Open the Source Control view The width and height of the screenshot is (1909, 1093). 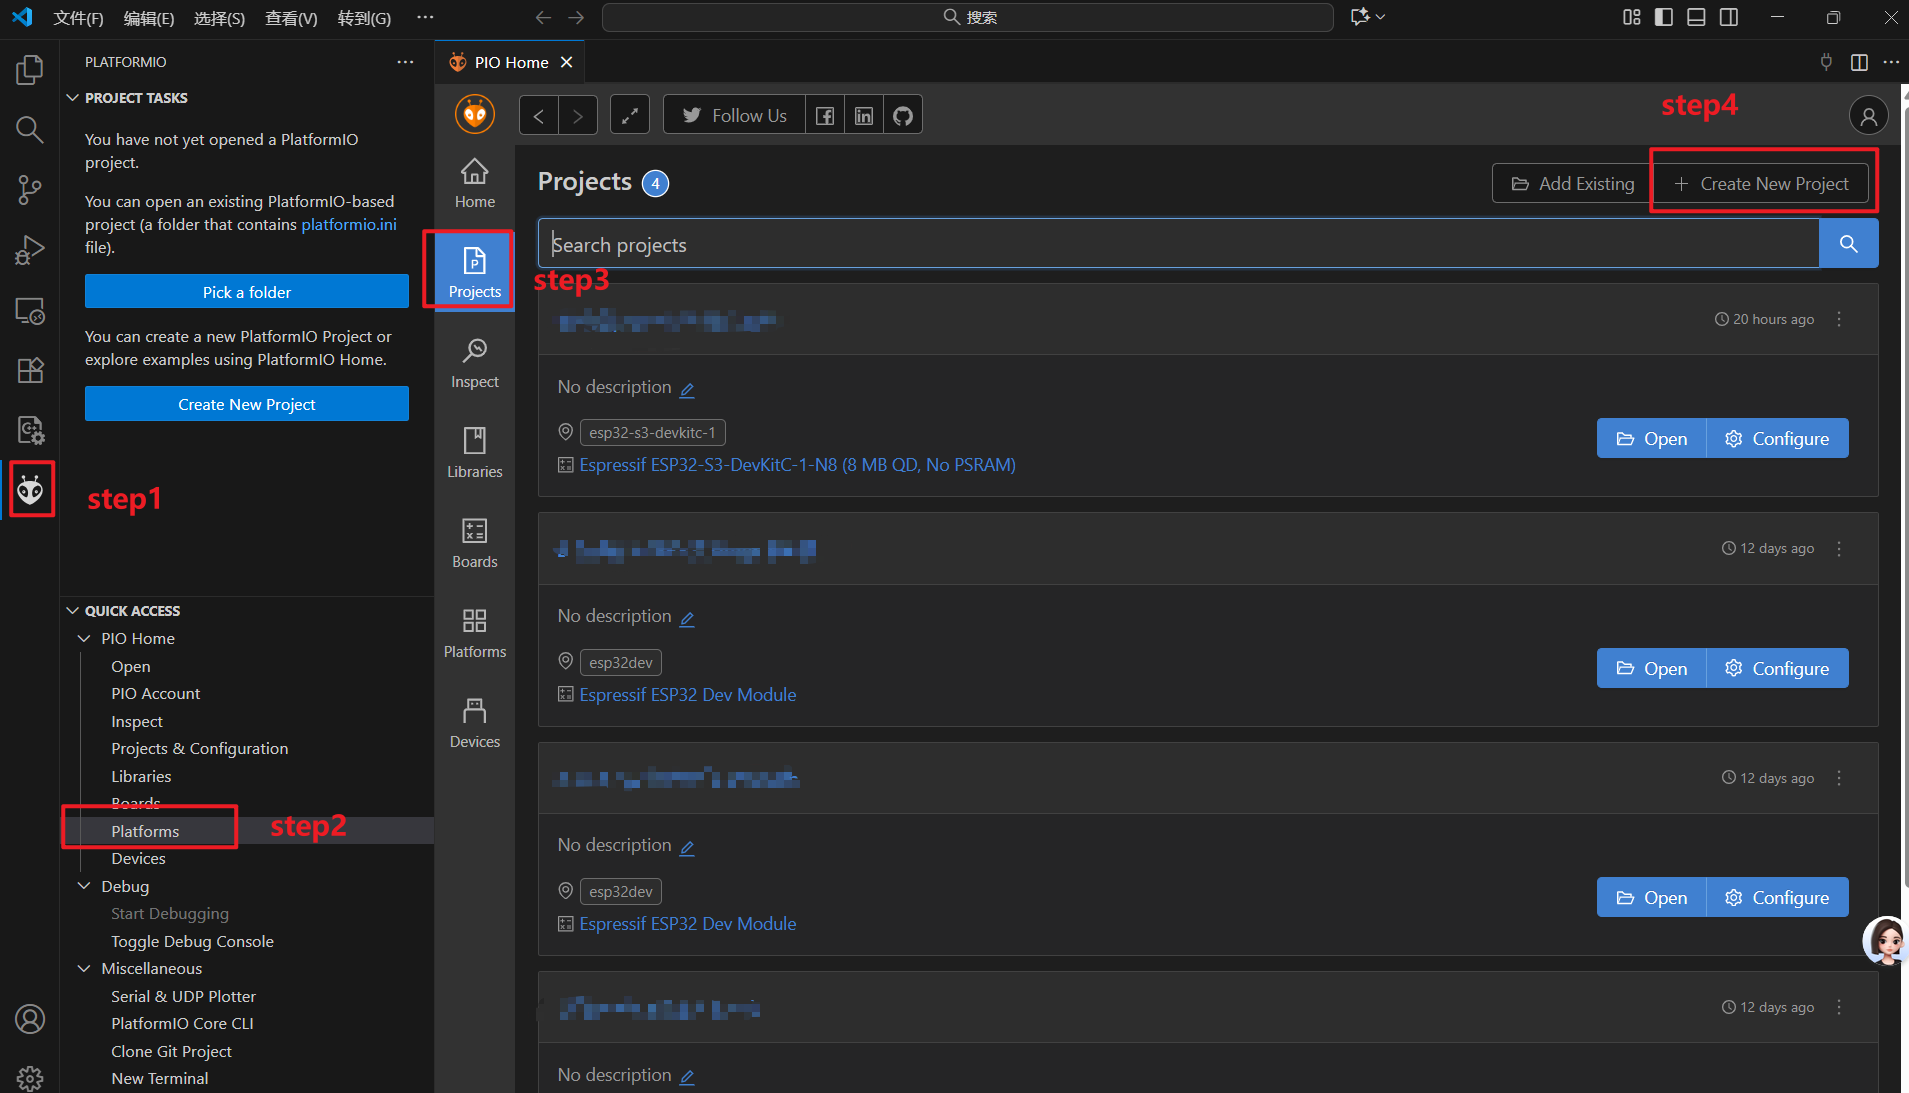pyautogui.click(x=30, y=190)
